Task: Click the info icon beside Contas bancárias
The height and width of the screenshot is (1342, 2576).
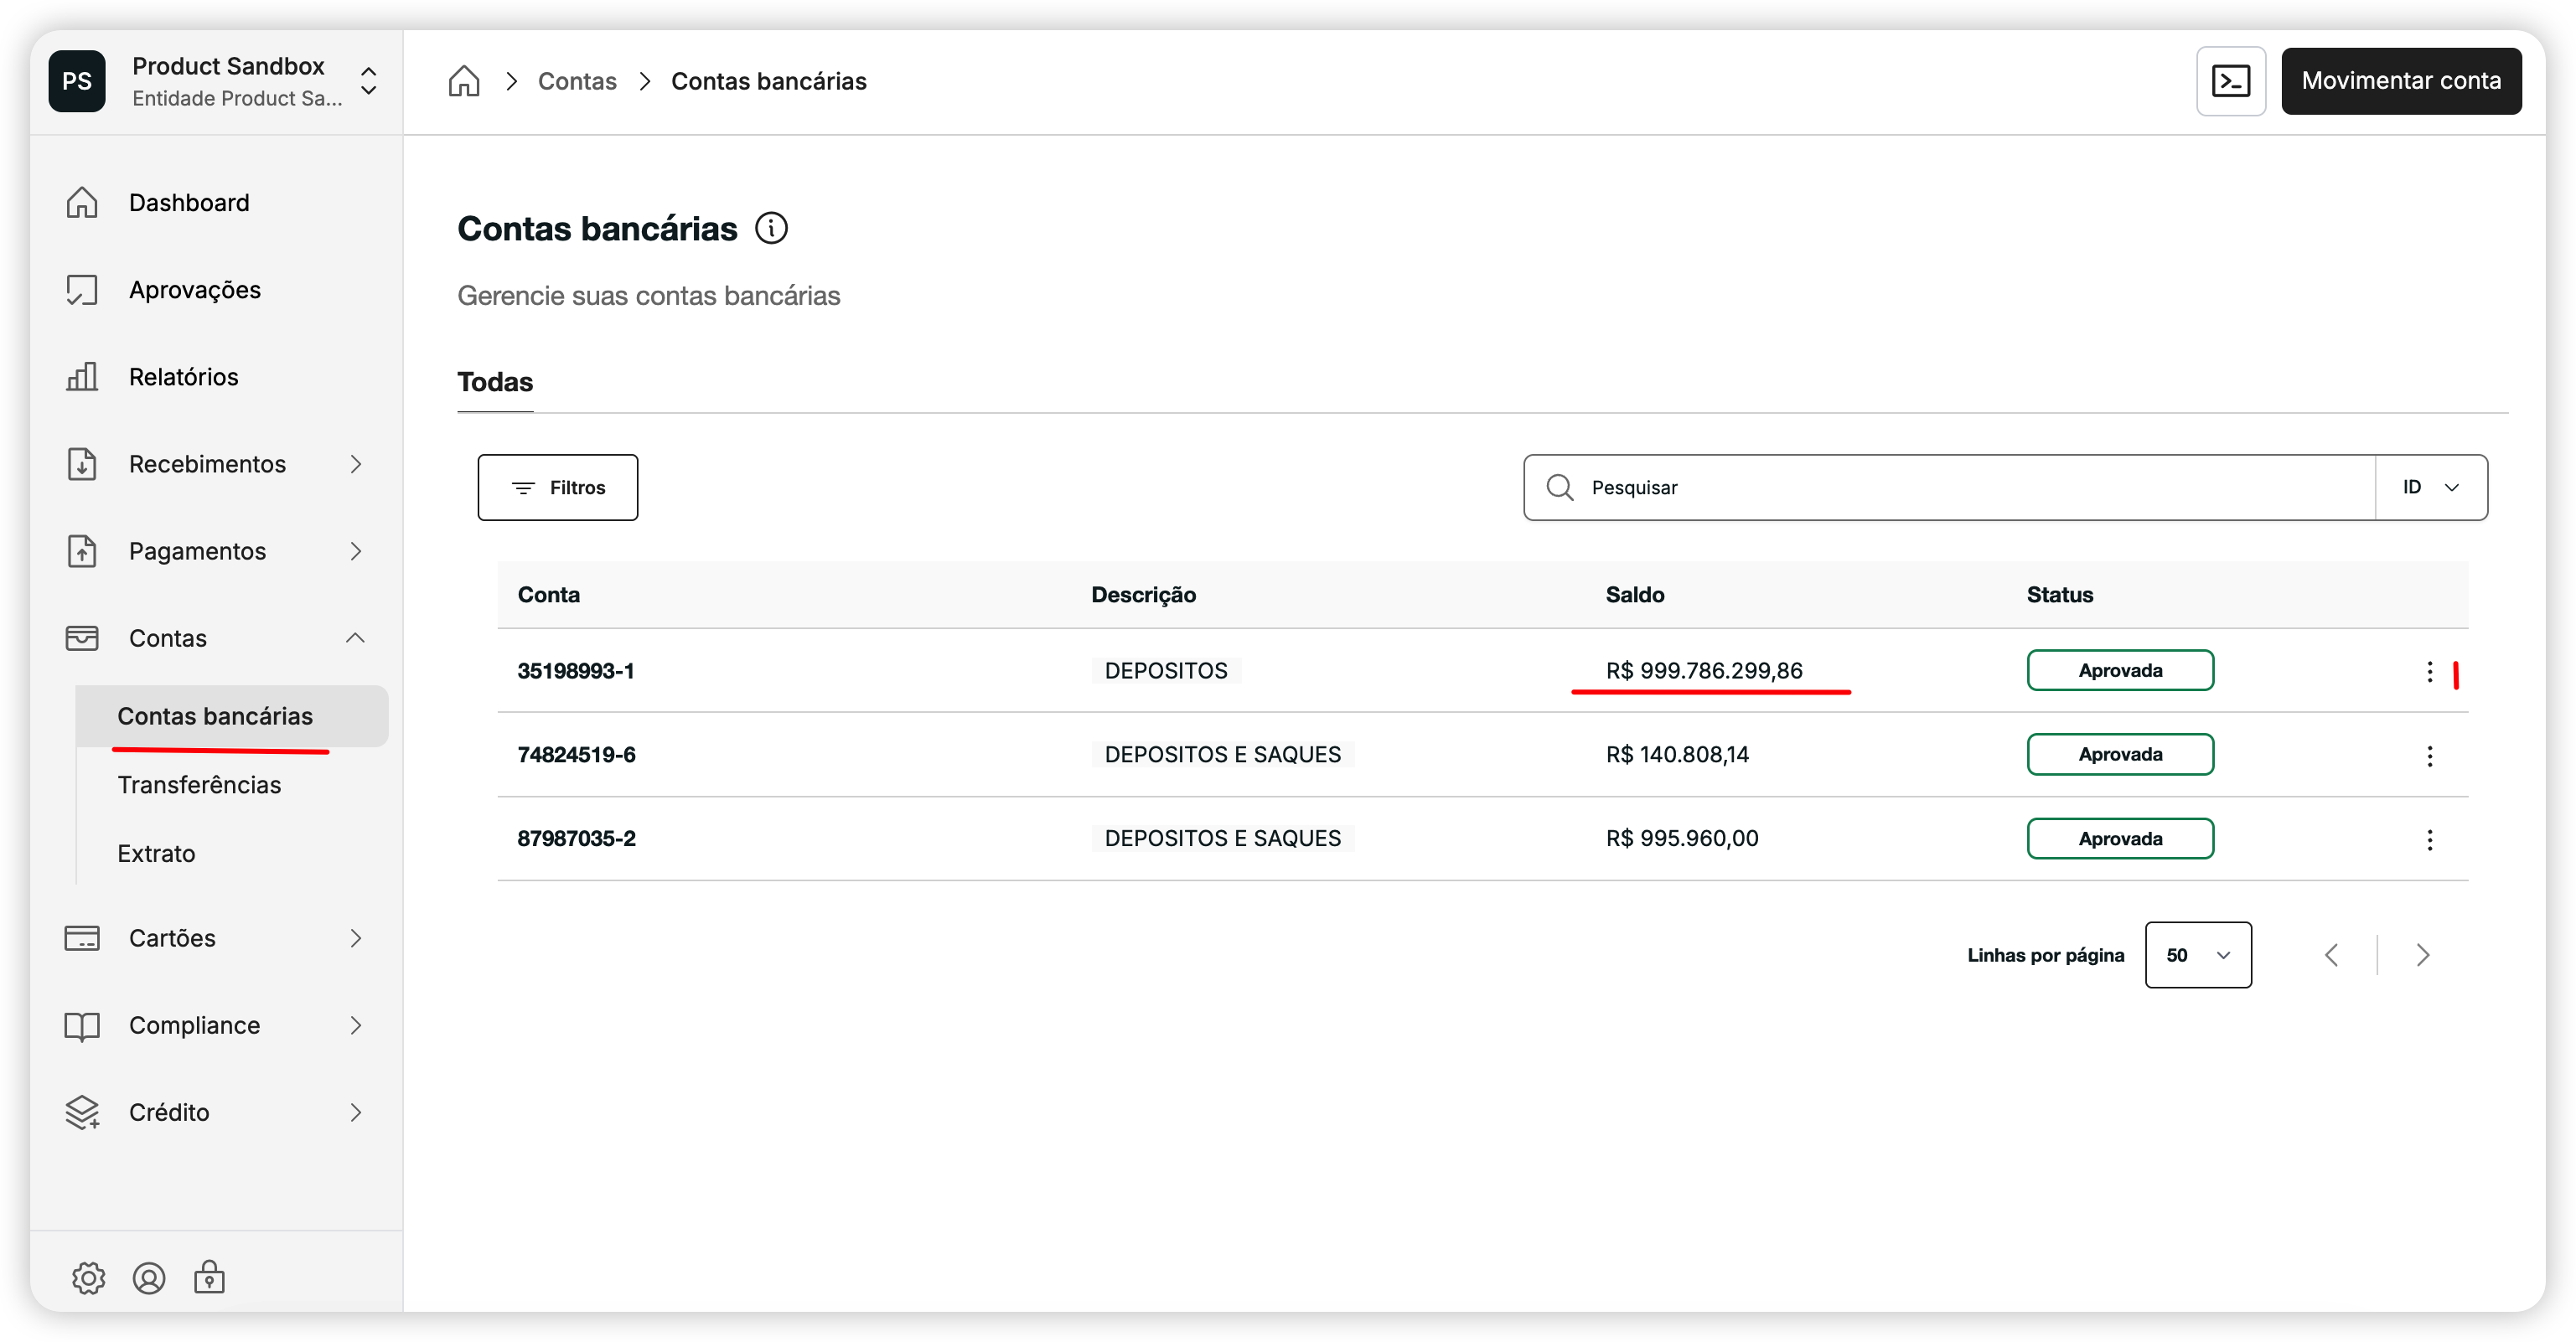Action: coord(771,228)
